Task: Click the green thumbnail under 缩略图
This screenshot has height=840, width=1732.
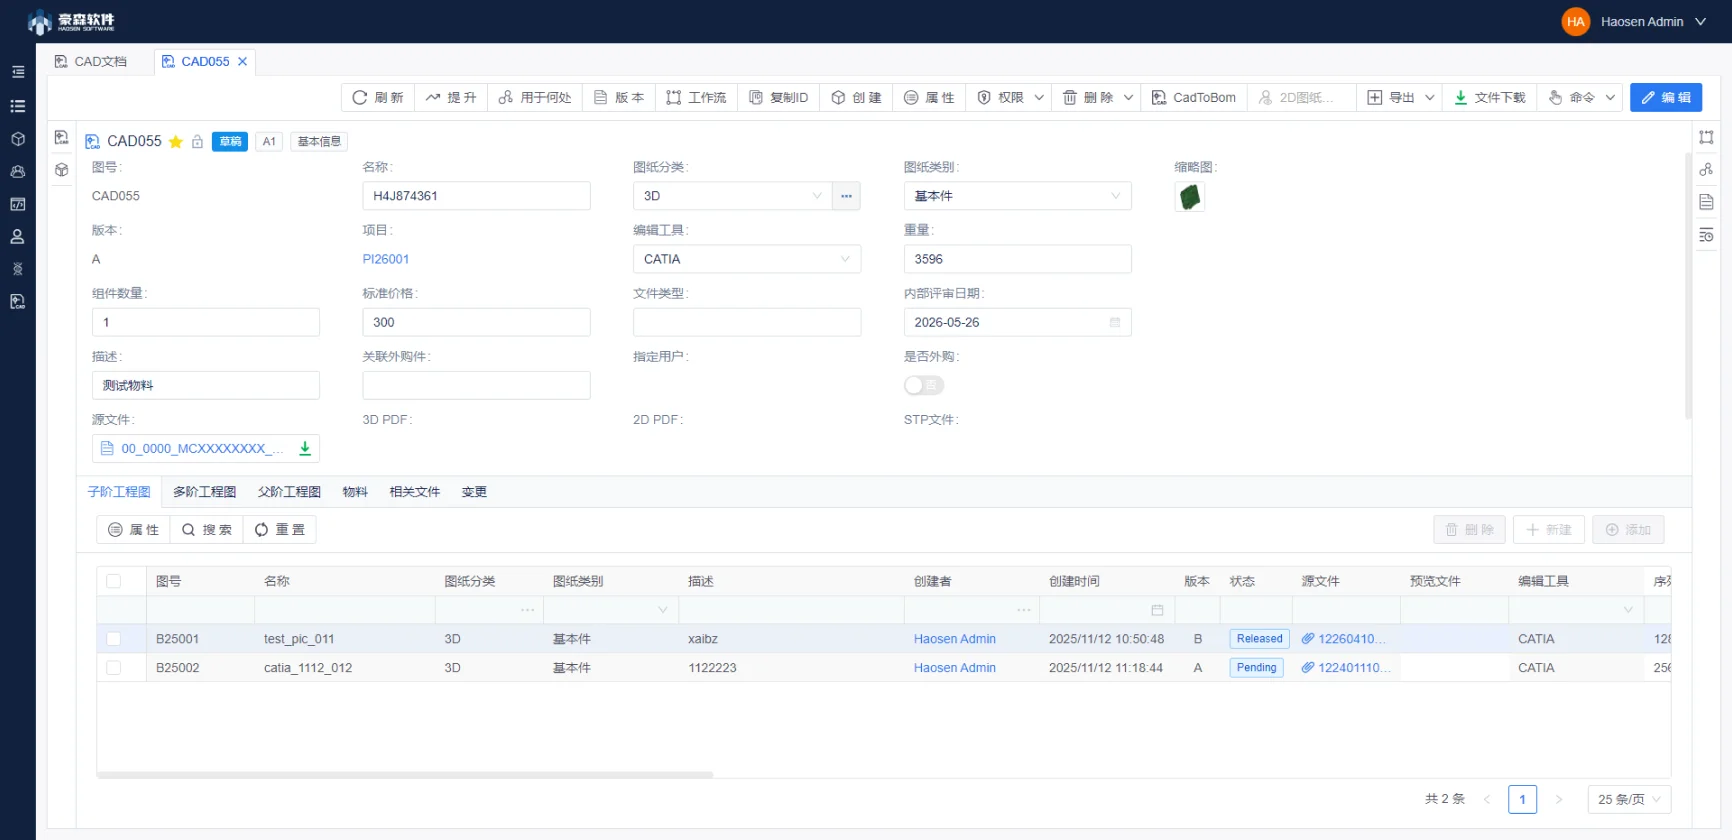Action: tap(1189, 197)
